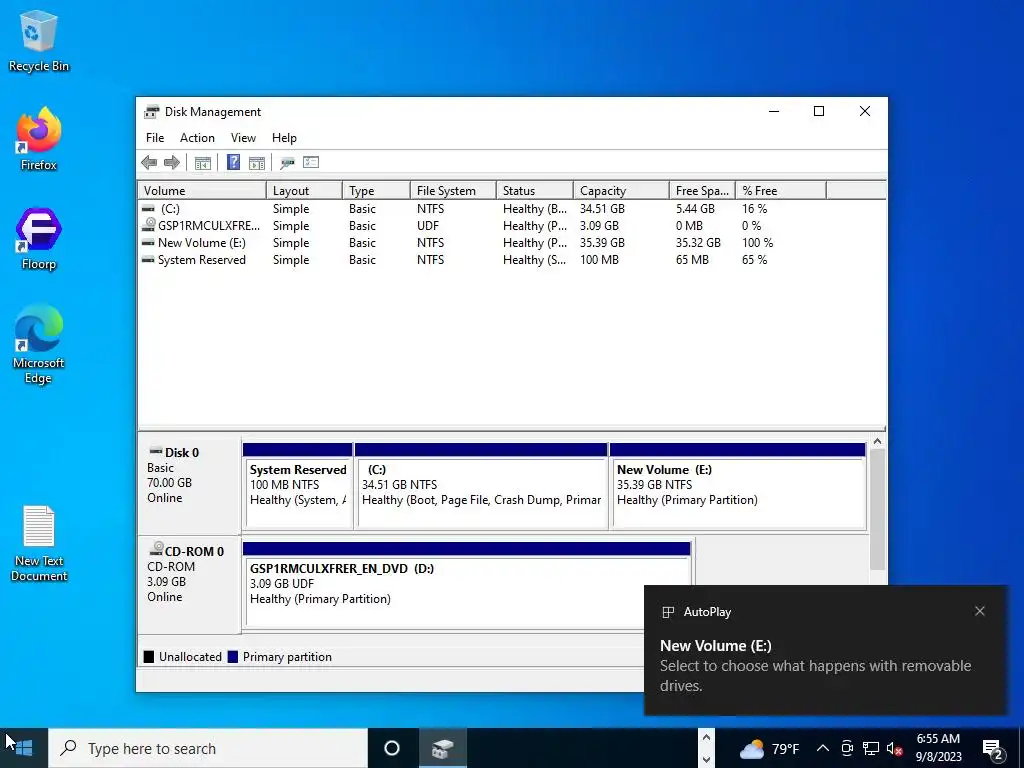1024x768 pixels.
Task: Sort by the % Free column header
Action: [x=781, y=191]
